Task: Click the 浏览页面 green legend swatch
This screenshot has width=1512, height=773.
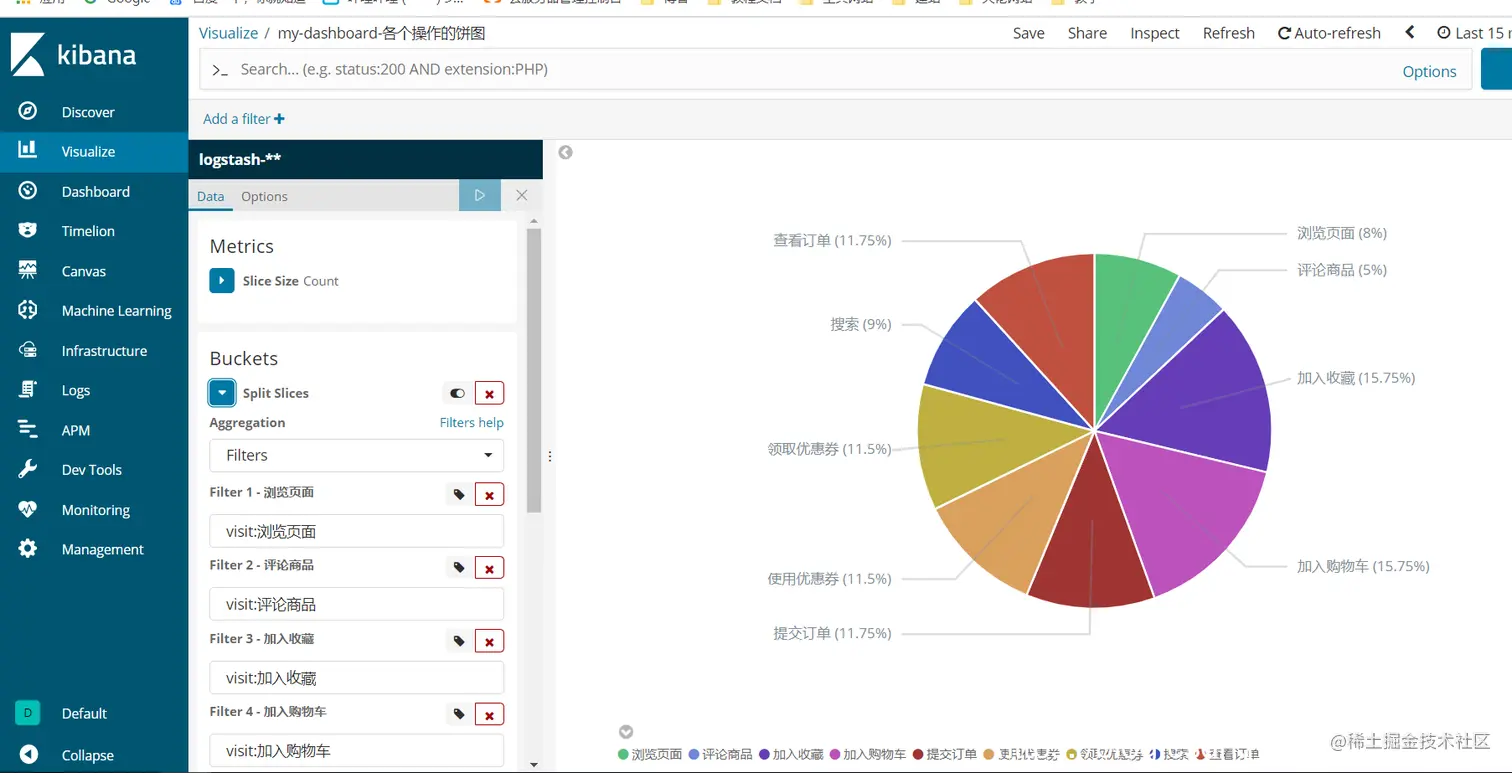Action: coord(624,754)
